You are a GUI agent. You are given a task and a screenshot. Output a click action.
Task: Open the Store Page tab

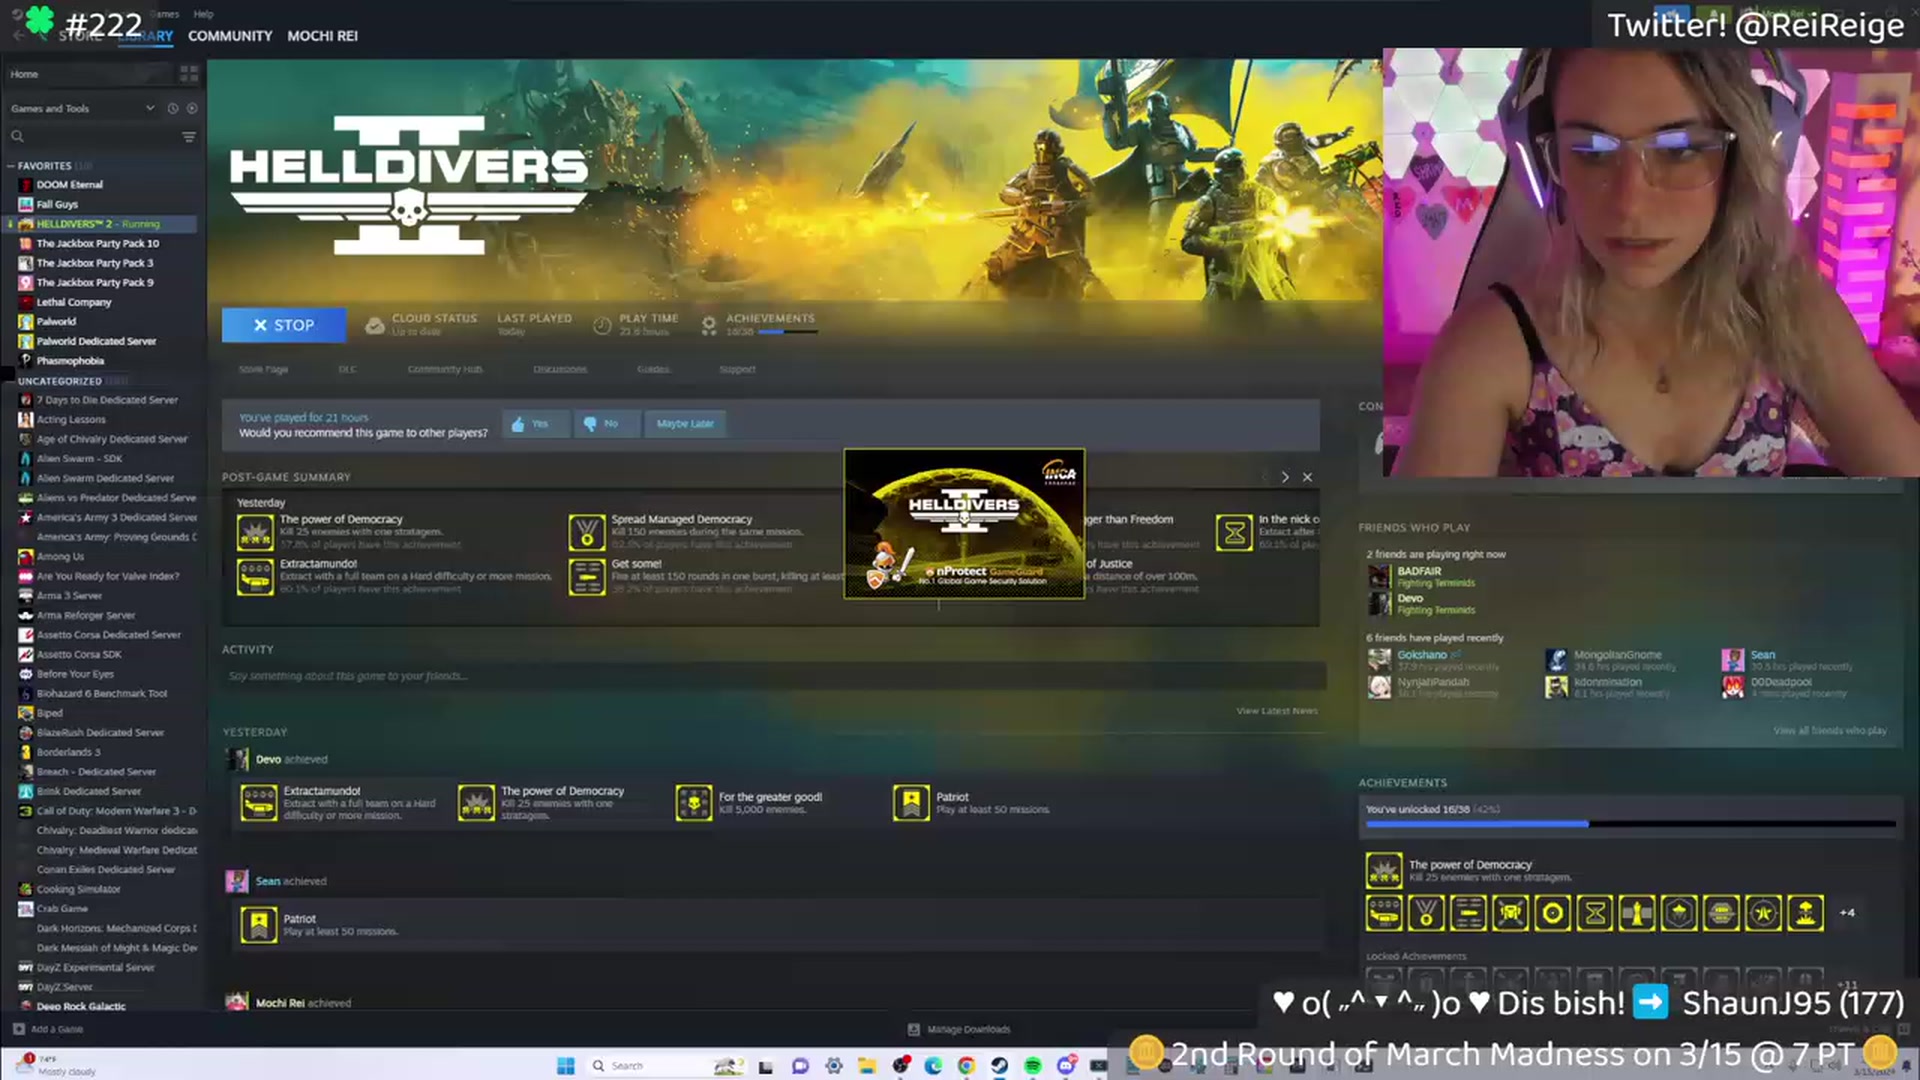[263, 369]
